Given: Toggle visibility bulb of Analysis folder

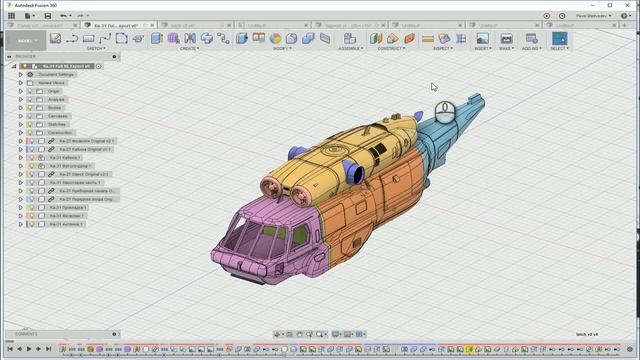Looking at the screenshot, I should pyautogui.click(x=30, y=100).
